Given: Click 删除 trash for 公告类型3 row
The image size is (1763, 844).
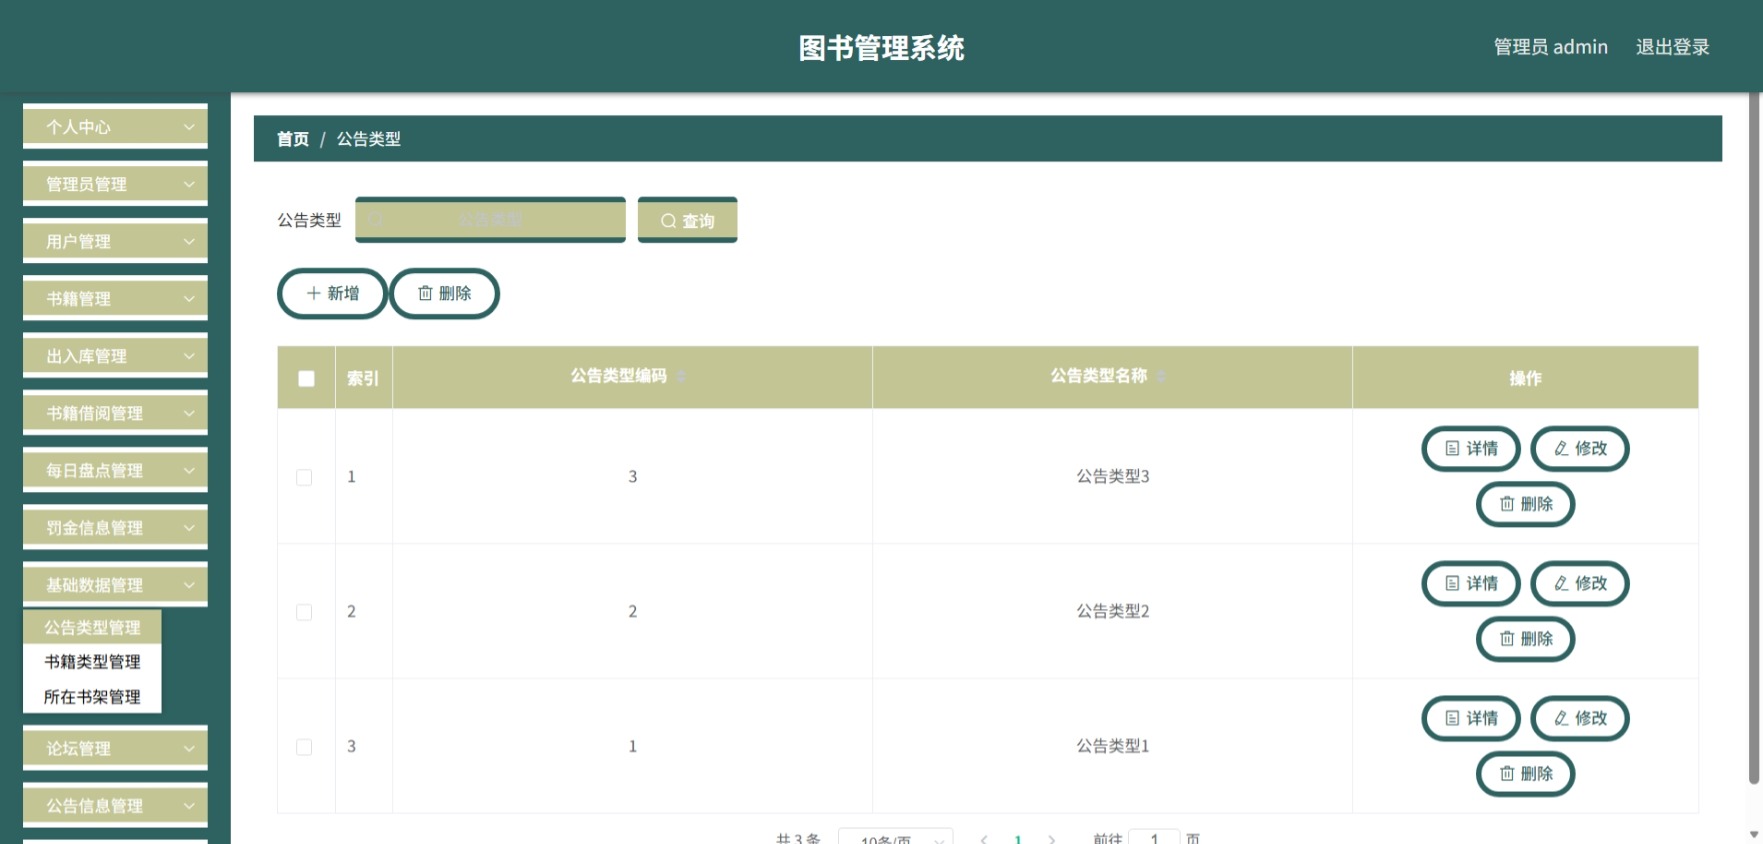Looking at the screenshot, I should click(1526, 504).
